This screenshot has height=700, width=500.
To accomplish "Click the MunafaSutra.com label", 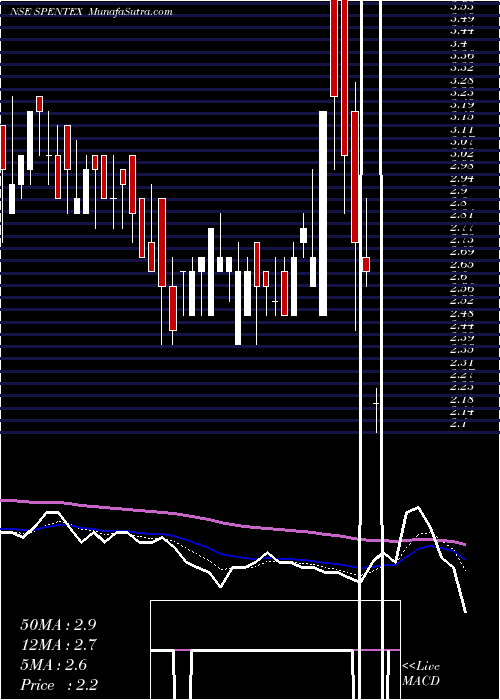I will click(130, 12).
